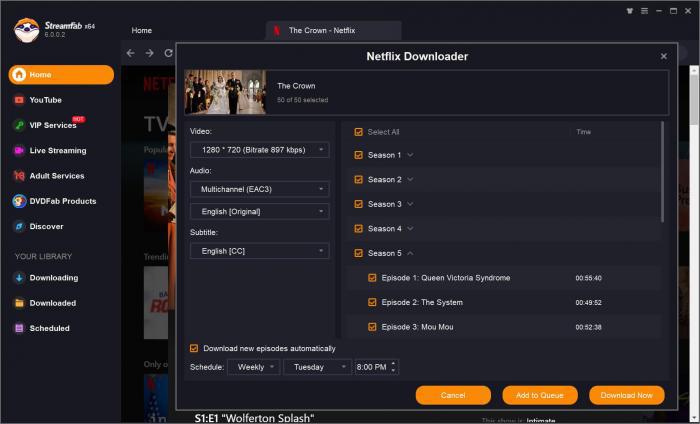Open the Tuesday day dropdown
The image size is (700, 424).
[x=317, y=367]
